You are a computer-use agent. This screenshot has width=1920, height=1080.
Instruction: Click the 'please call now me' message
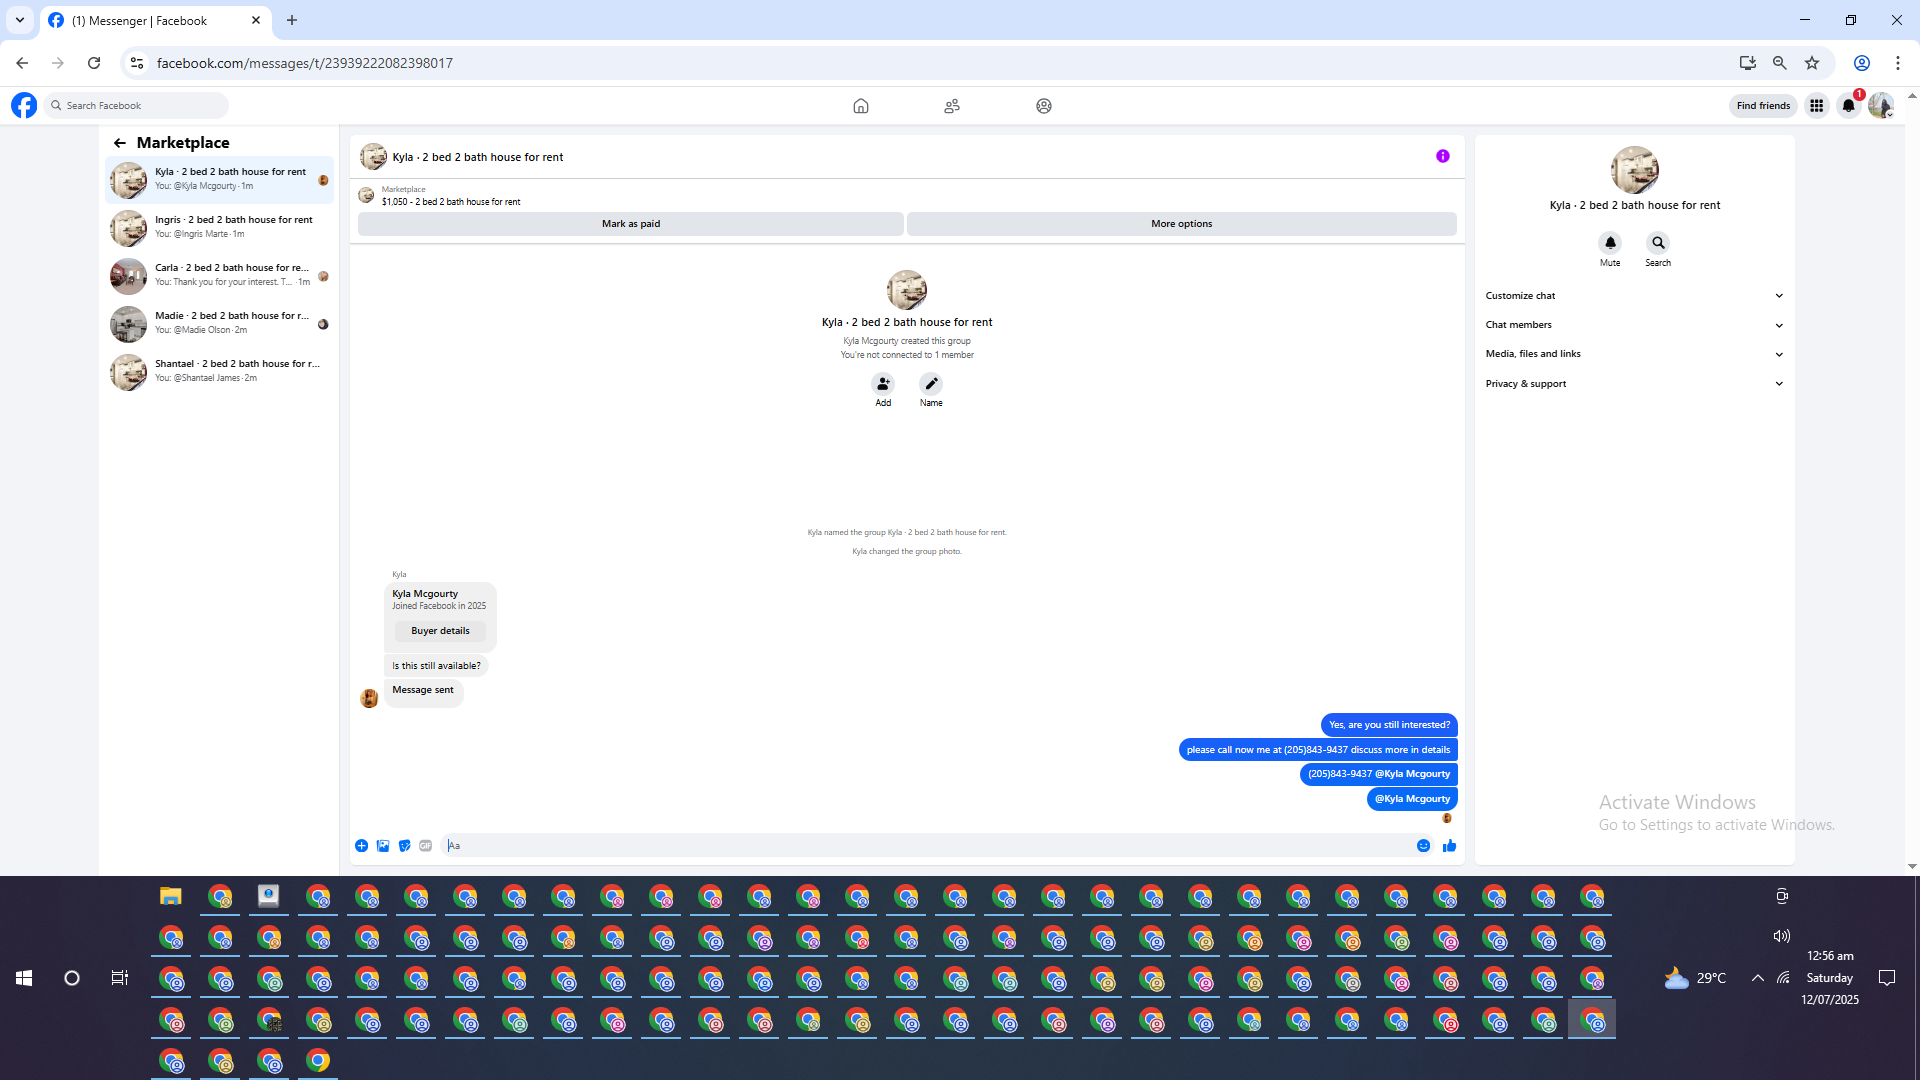[x=1318, y=750]
